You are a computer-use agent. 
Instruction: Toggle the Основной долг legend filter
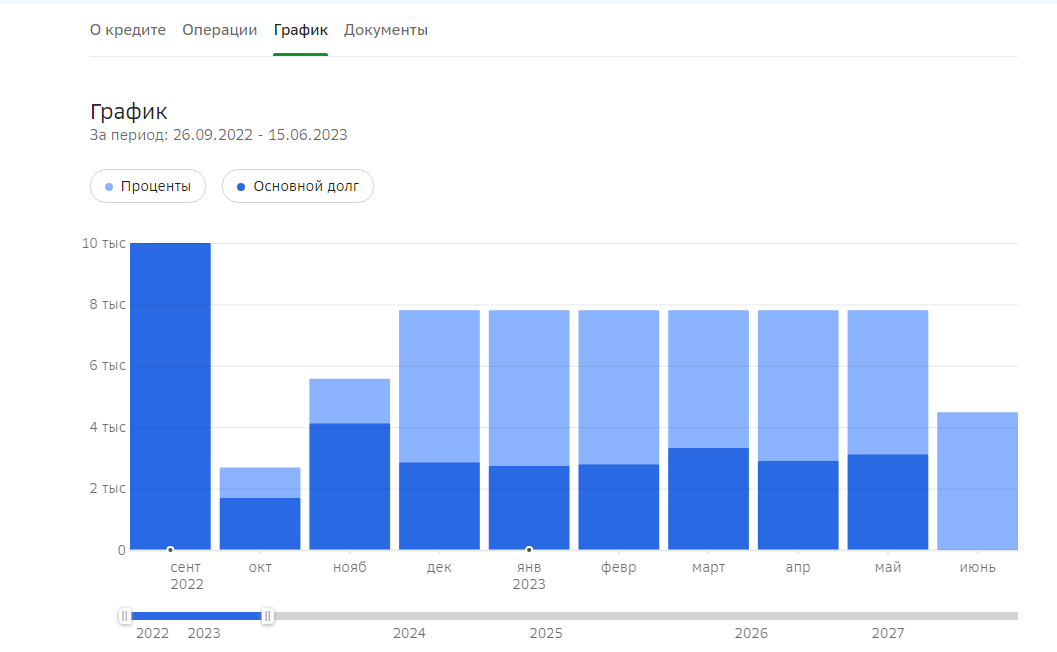click(x=298, y=186)
